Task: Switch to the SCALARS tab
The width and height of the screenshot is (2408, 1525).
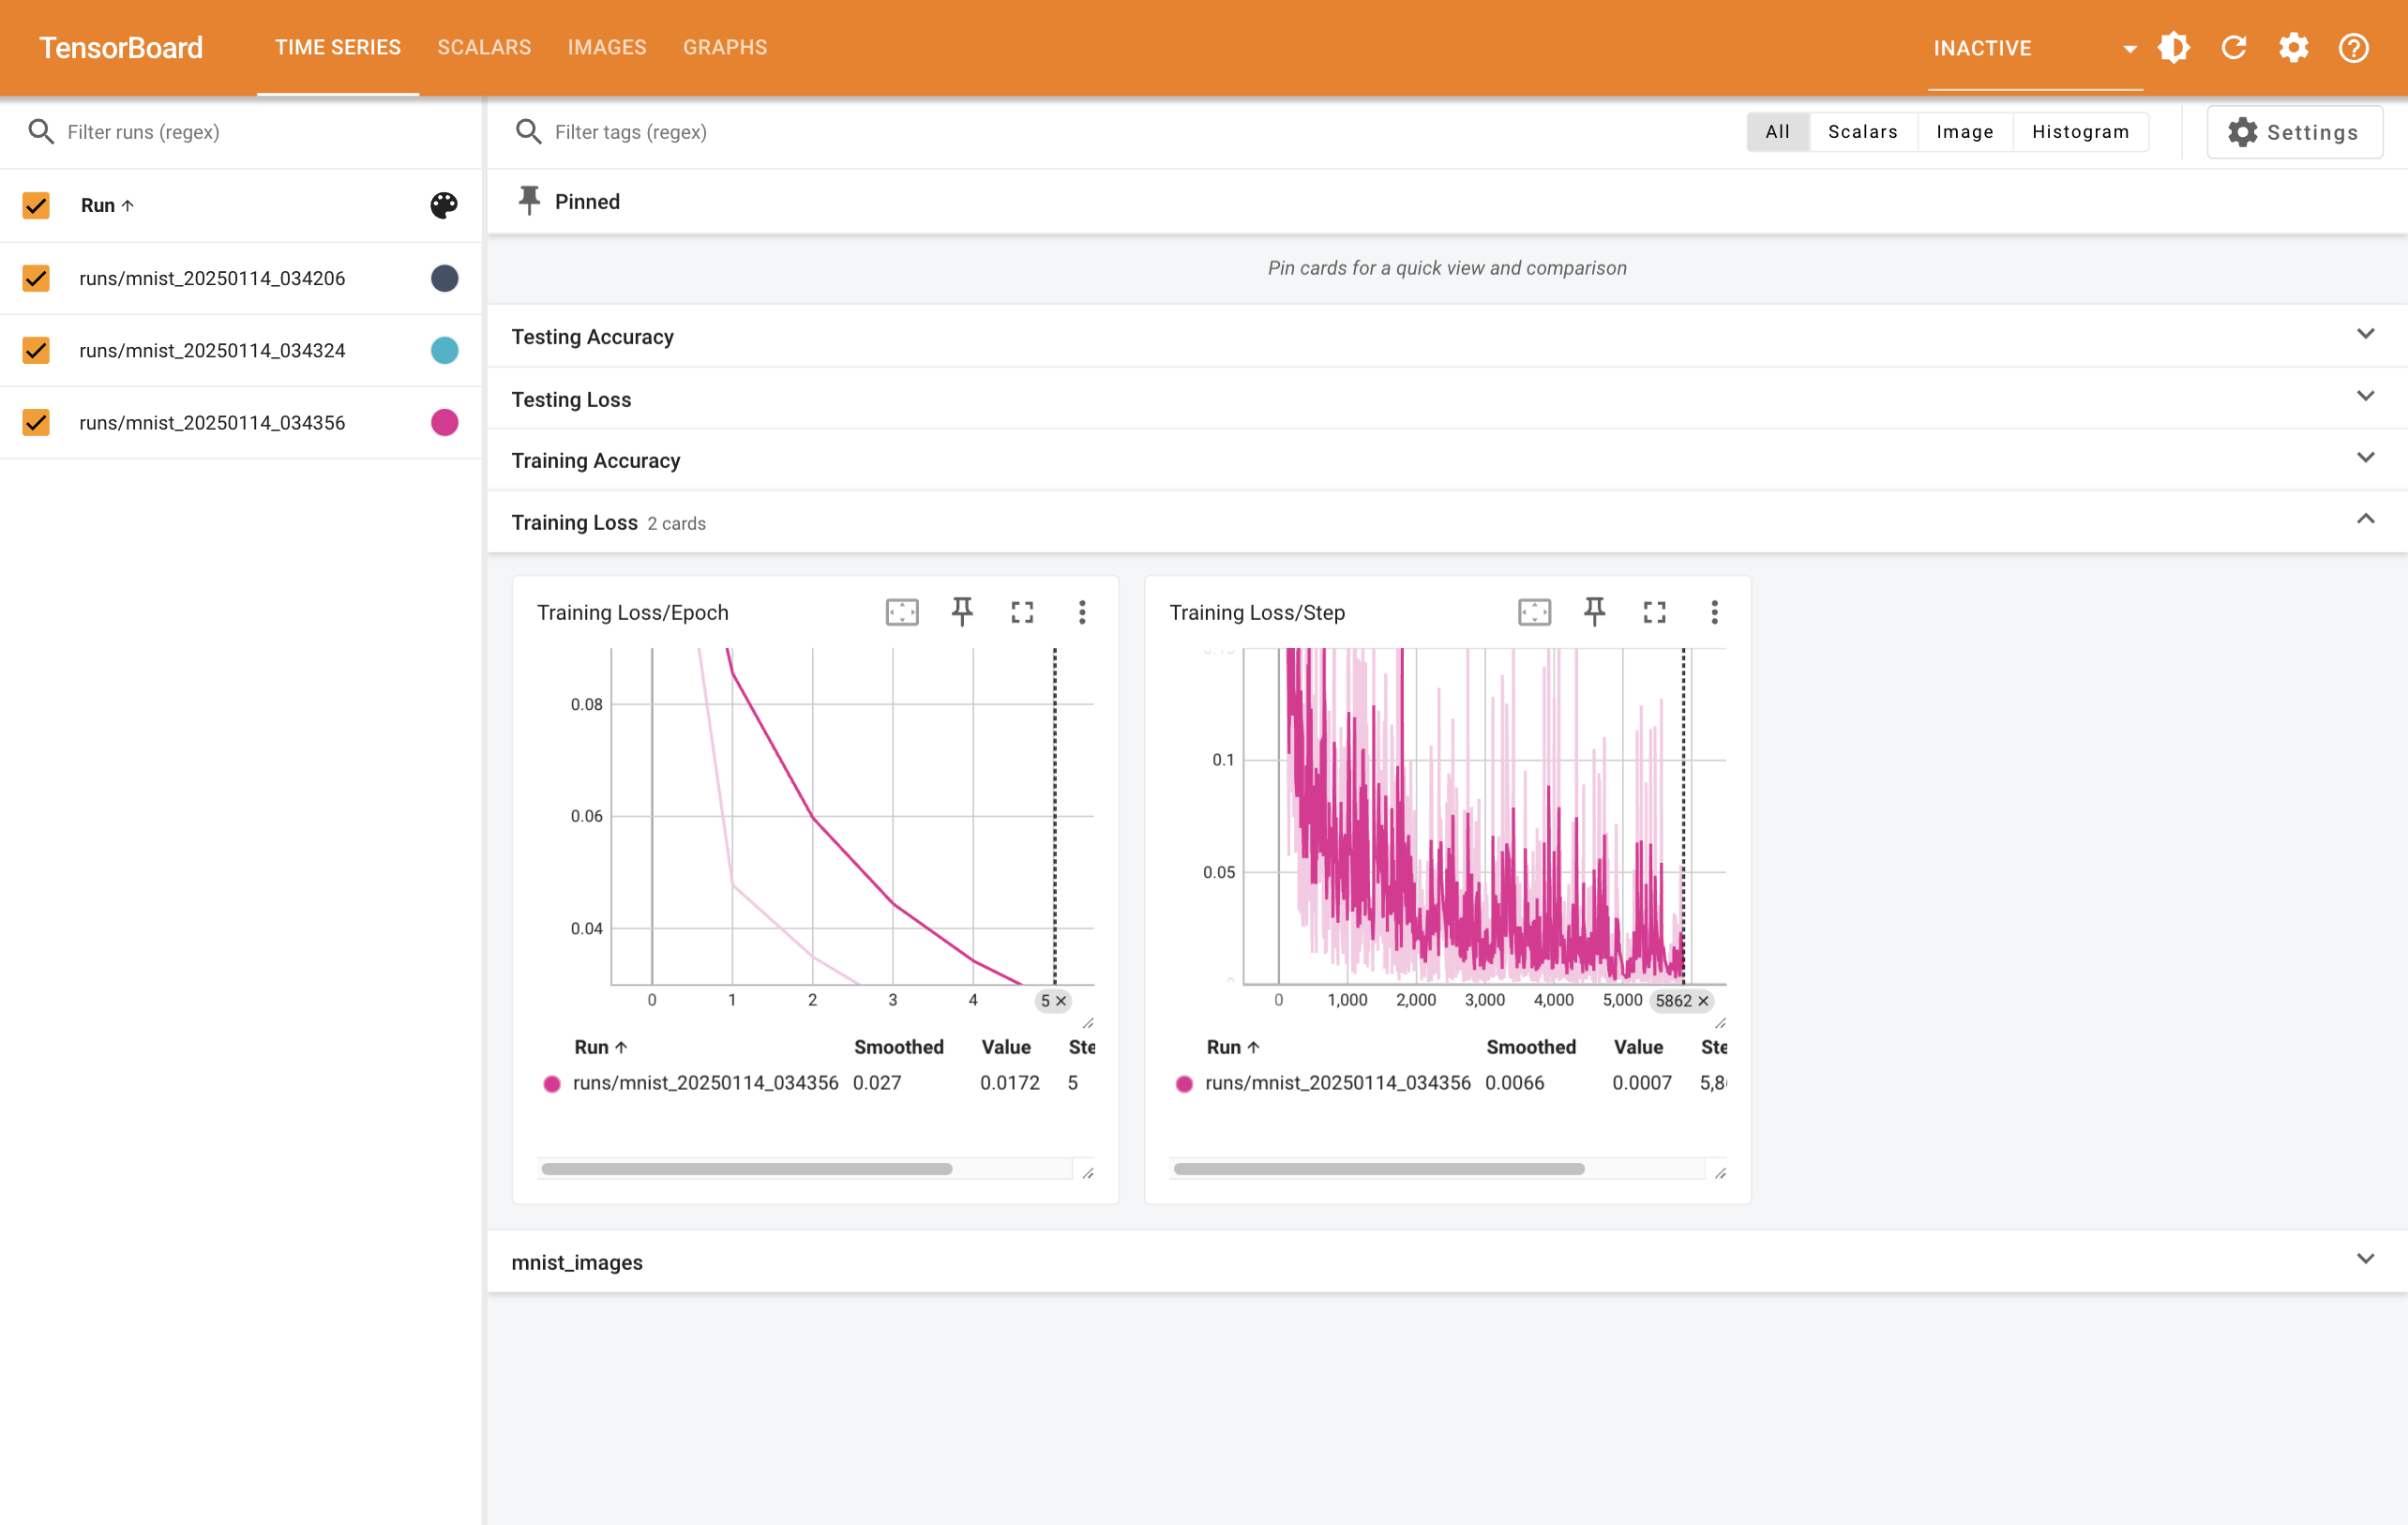Action: point(484,48)
